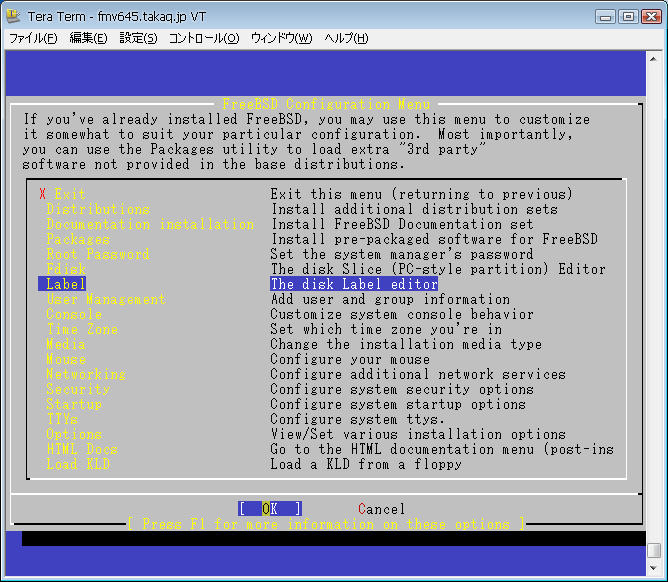668x582 pixels.
Task: Click 'The disk Label editor' description
Action: (354, 284)
